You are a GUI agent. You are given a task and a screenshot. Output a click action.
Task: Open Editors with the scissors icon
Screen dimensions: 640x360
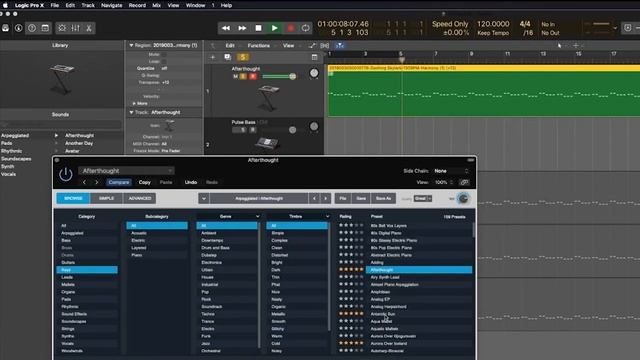[x=89, y=28]
